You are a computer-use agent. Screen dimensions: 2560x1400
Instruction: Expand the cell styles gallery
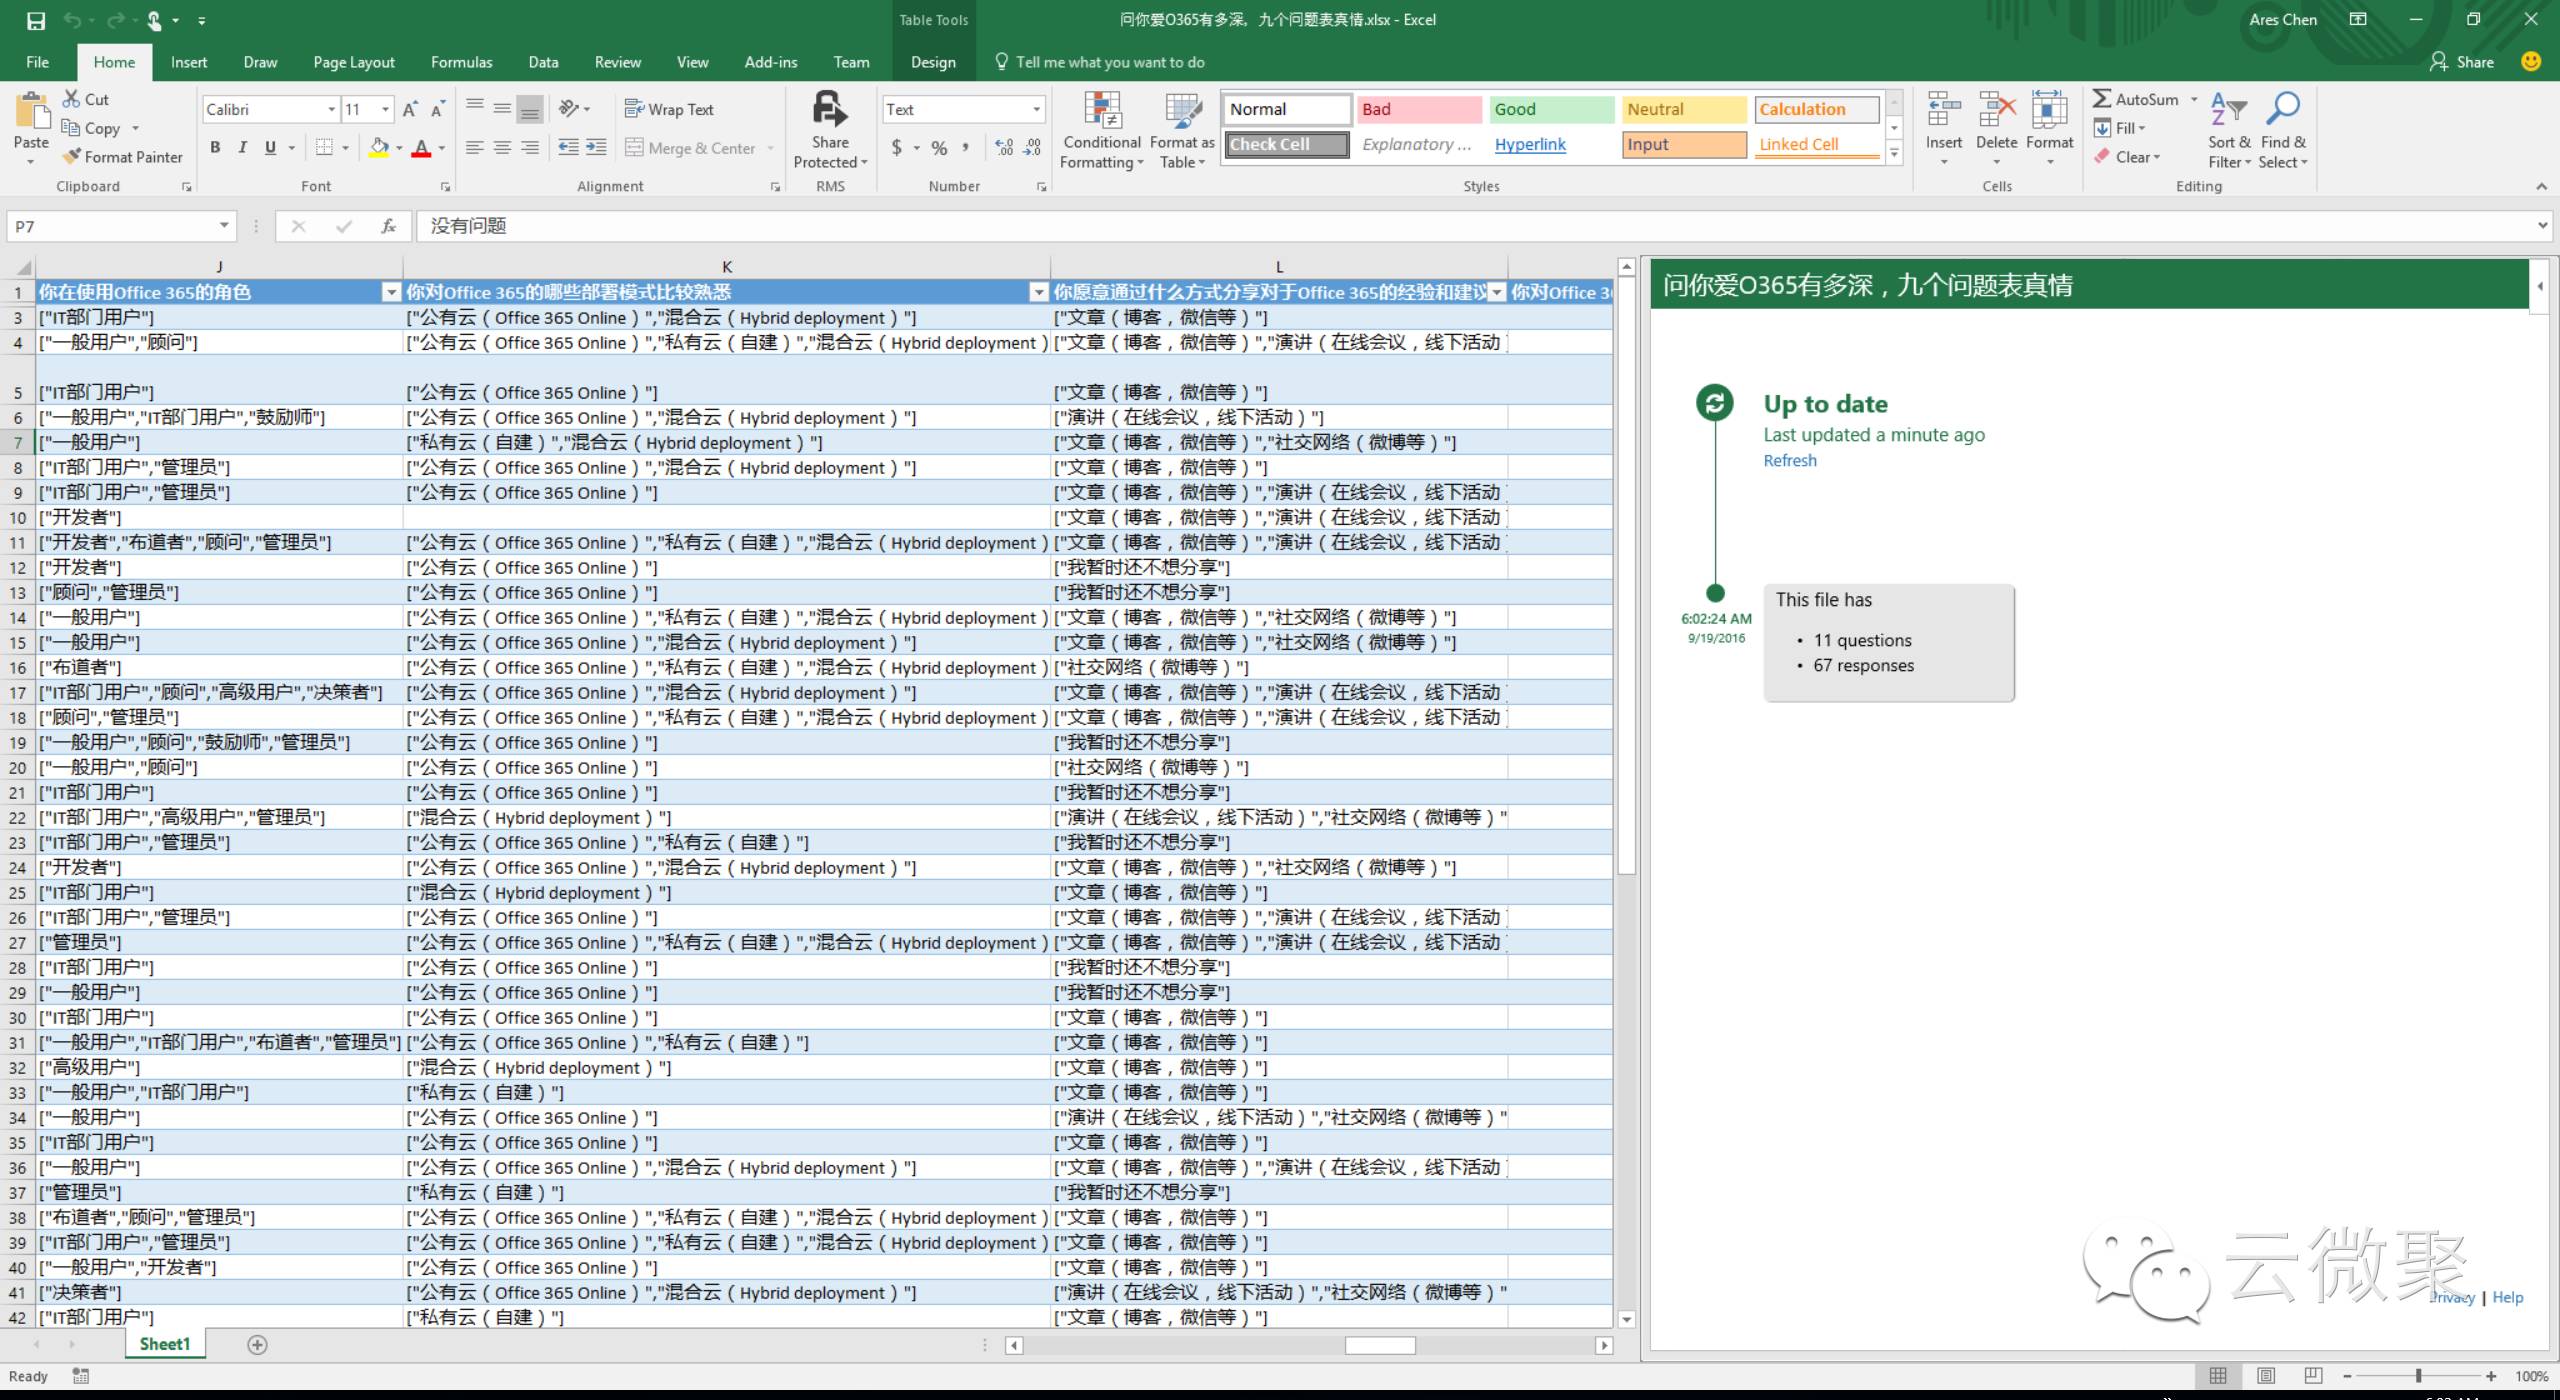(x=1893, y=154)
